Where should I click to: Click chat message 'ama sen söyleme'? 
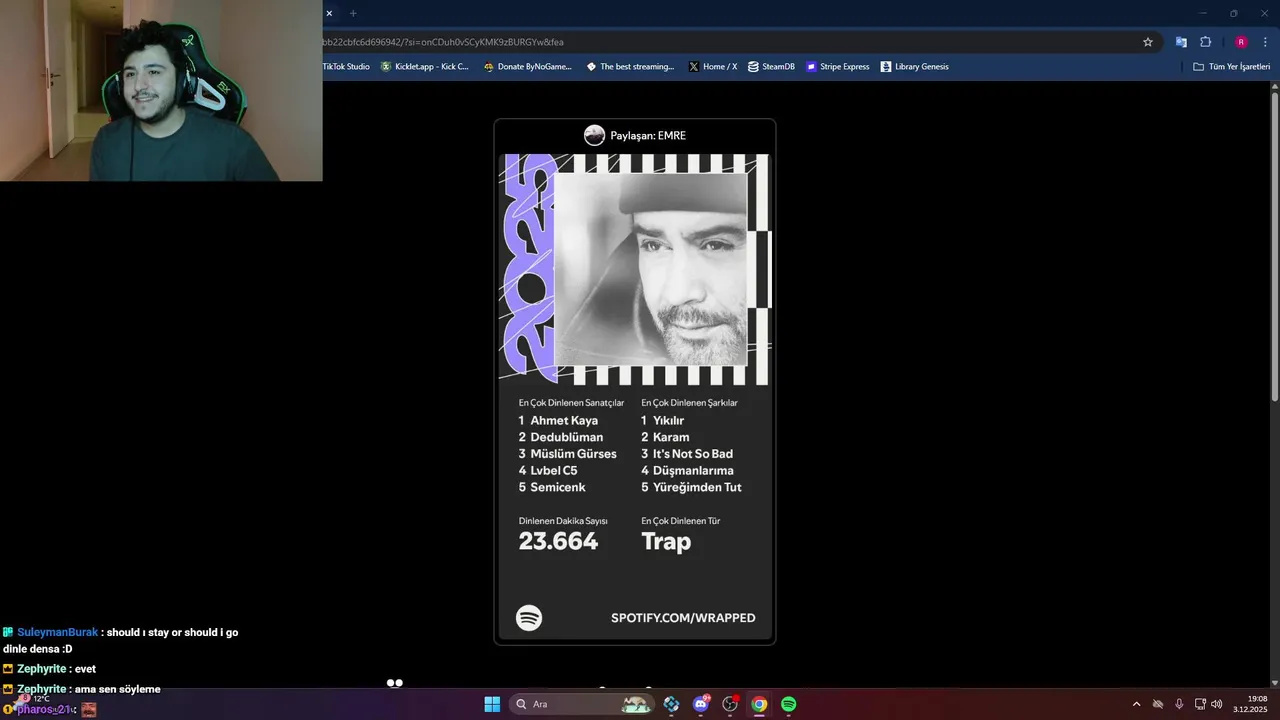(x=117, y=689)
